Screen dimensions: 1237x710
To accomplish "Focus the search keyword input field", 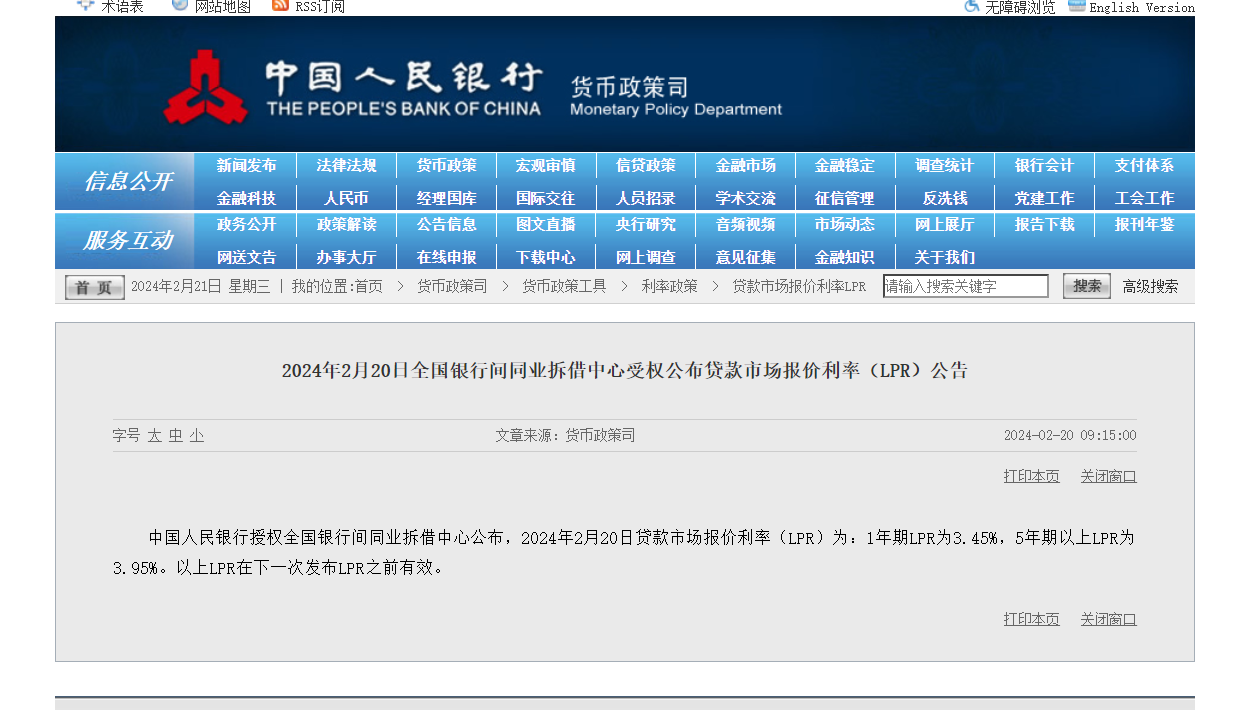I will (966, 286).
